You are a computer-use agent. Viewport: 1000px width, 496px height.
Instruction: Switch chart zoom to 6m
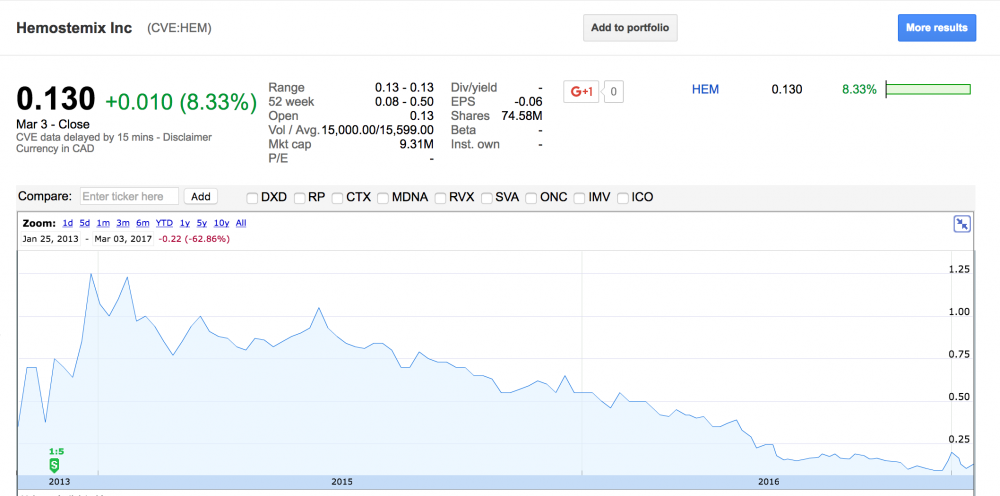[142, 223]
